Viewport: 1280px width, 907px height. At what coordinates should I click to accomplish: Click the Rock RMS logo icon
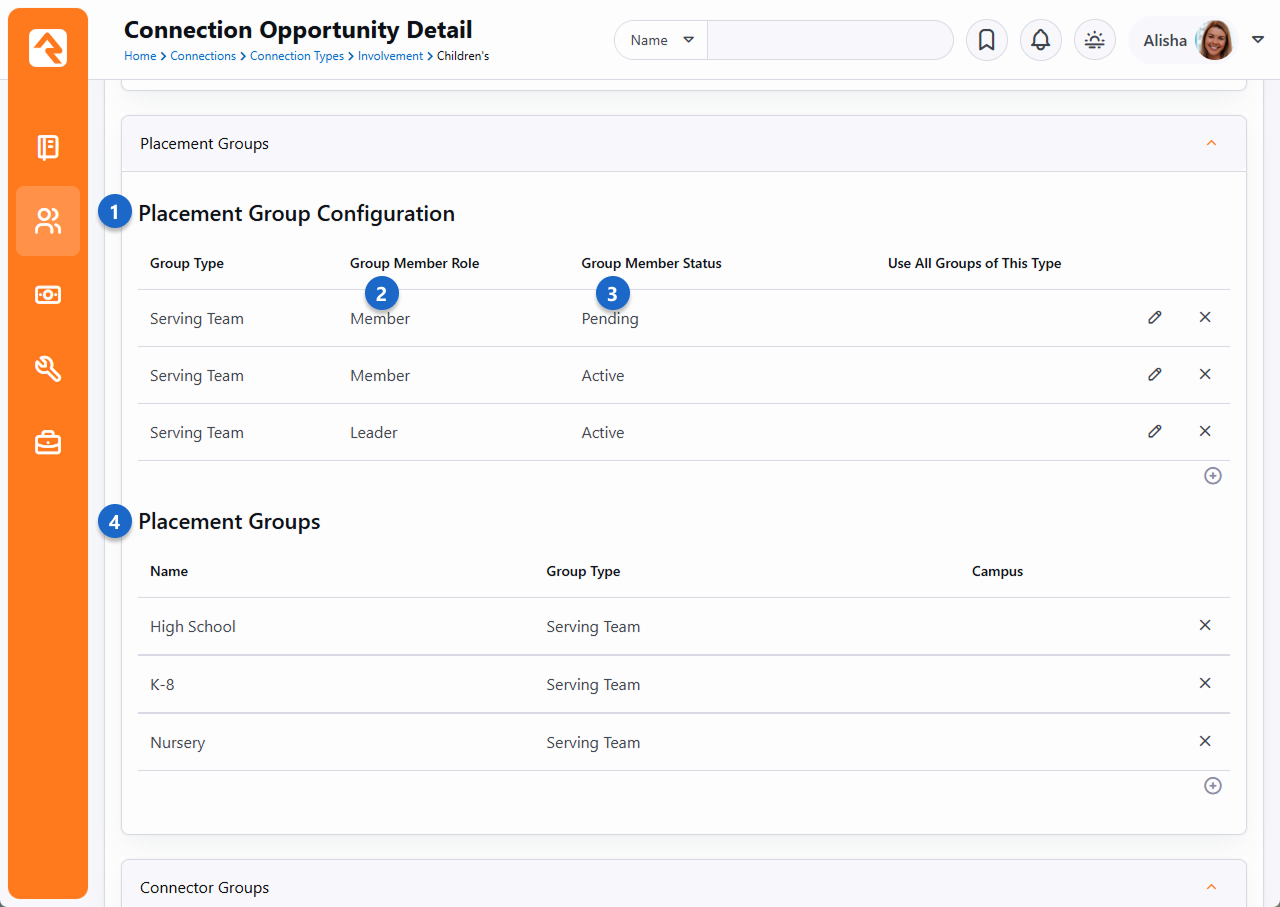48,48
